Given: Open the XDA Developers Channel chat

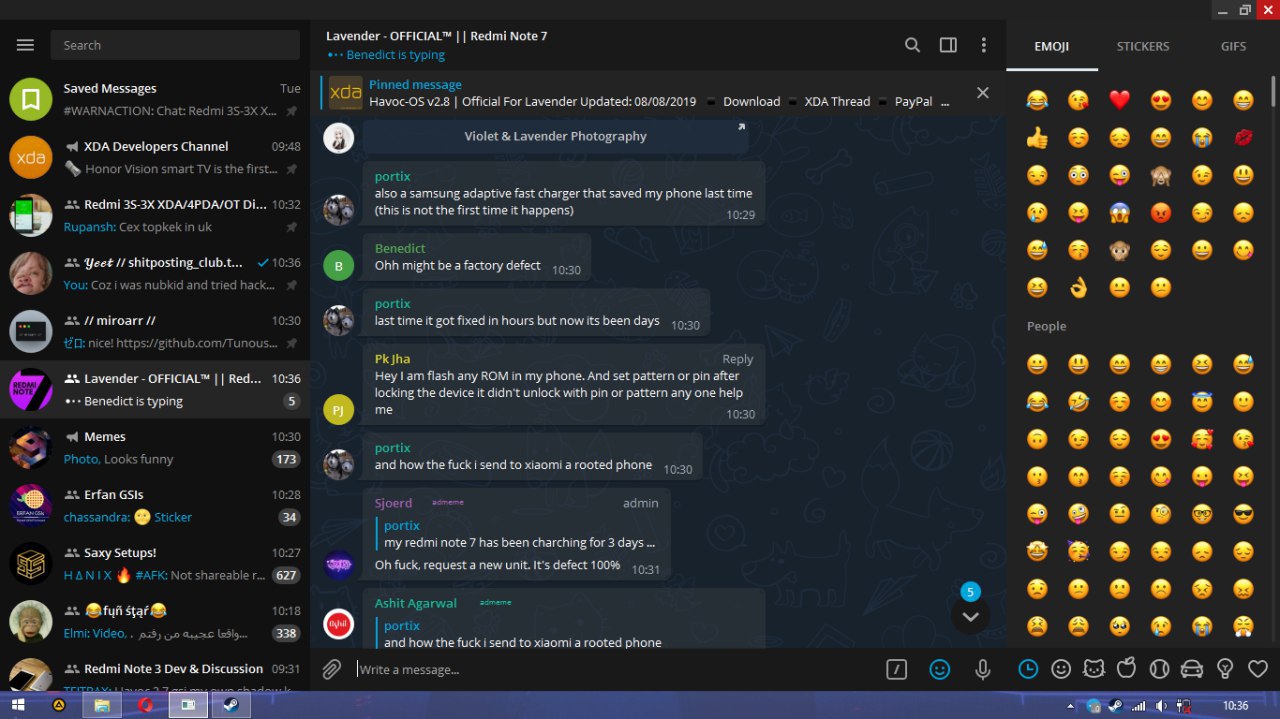Looking at the screenshot, I should point(155,157).
